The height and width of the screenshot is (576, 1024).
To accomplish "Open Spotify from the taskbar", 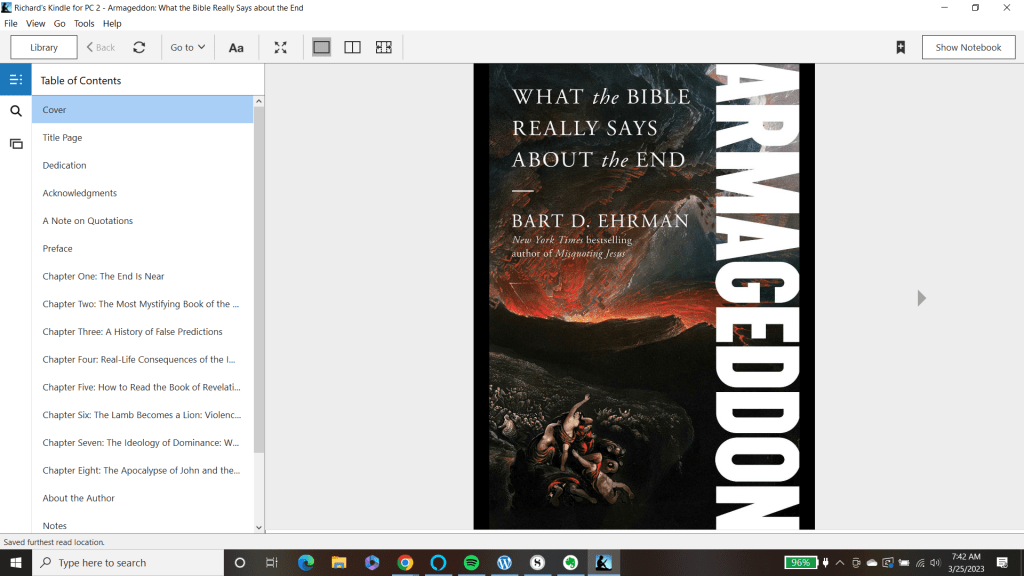I will [x=471, y=563].
